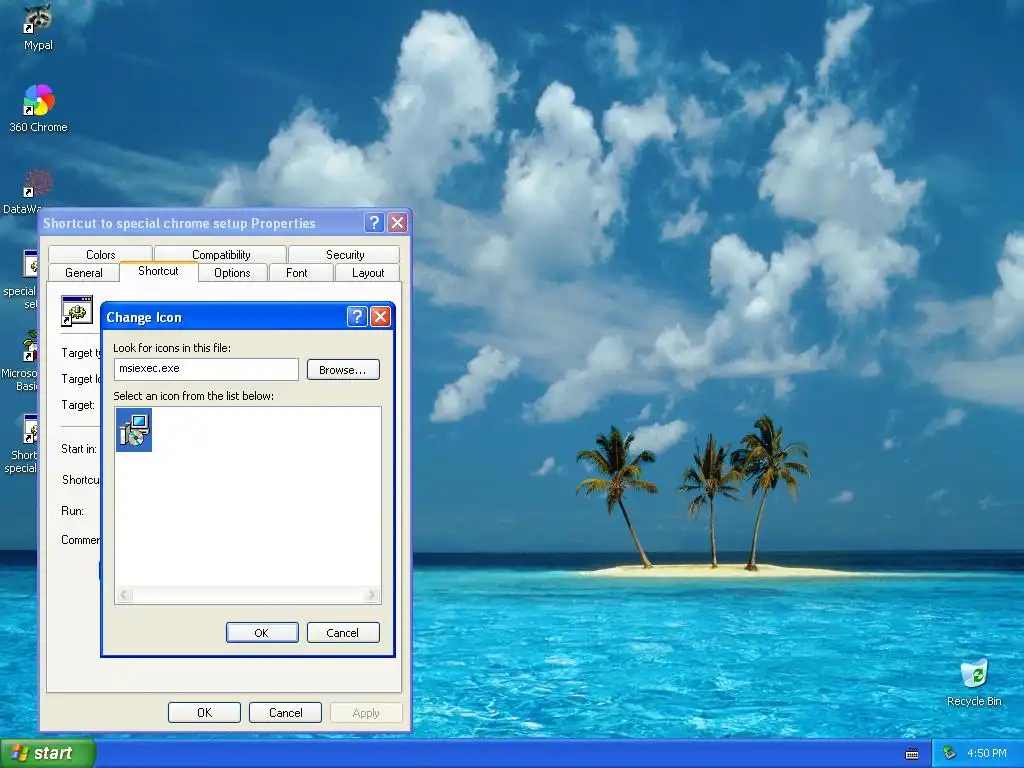Click the 4:50 PM clock

tap(986, 753)
